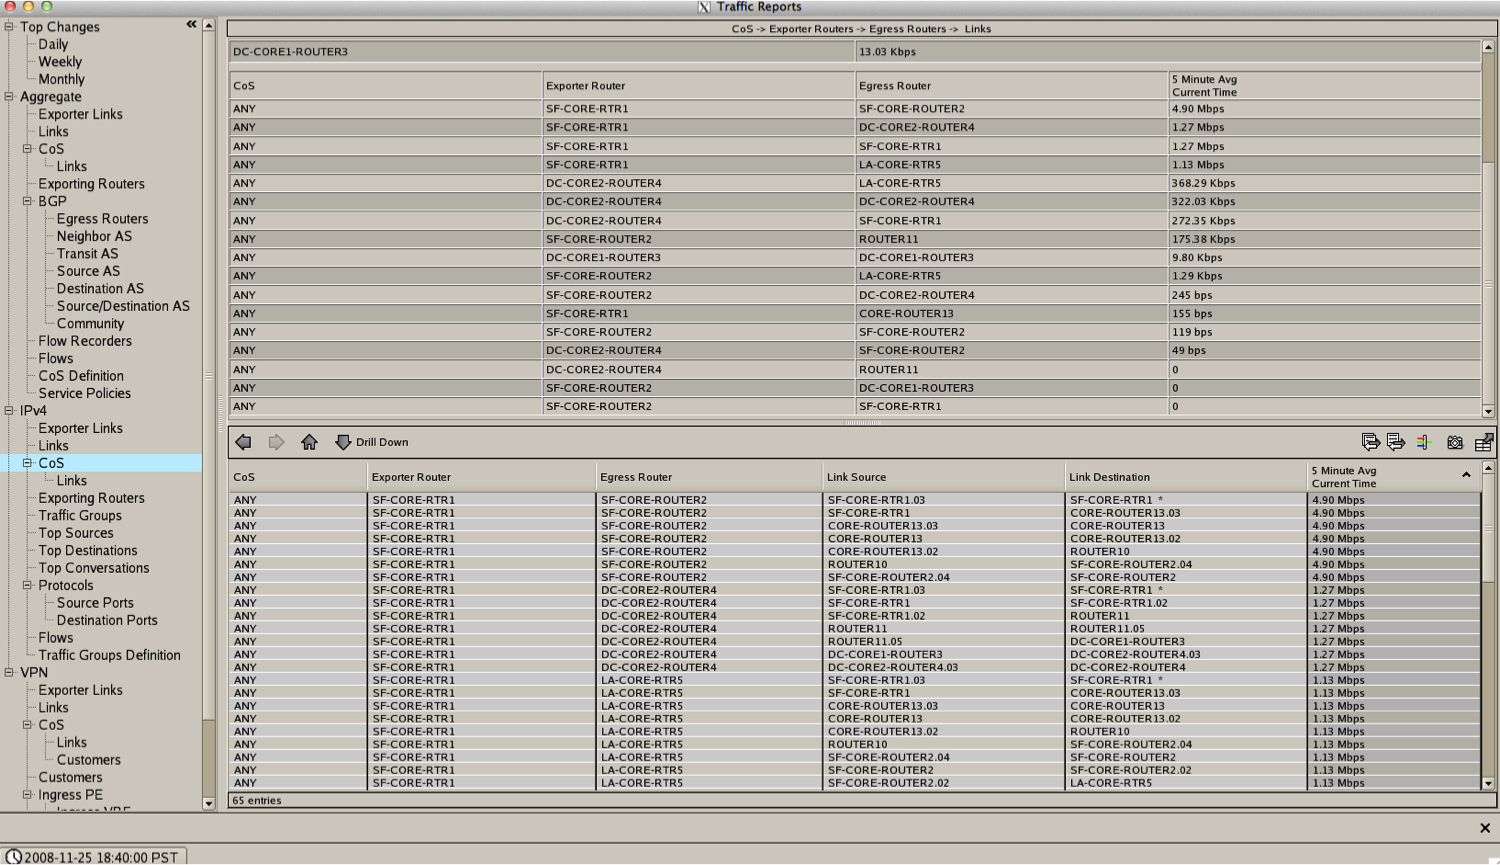
Task: Open the Monthly top changes report
Action: click(x=61, y=79)
